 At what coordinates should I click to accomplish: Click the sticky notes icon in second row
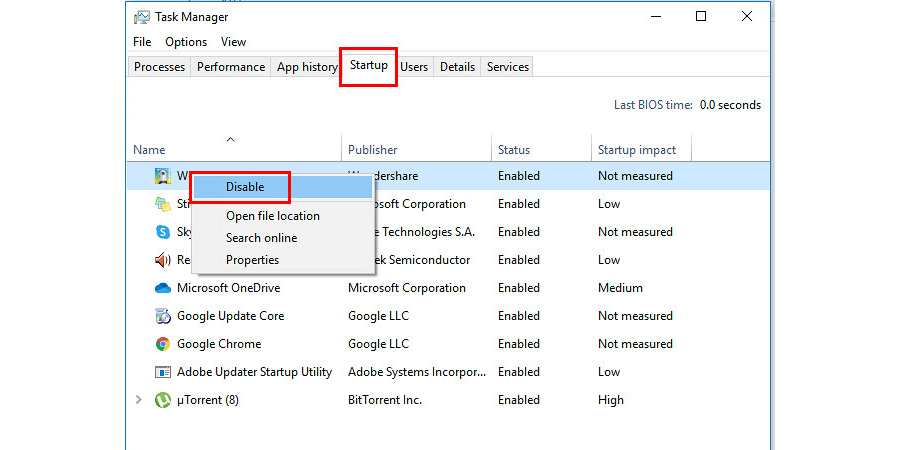coord(163,204)
